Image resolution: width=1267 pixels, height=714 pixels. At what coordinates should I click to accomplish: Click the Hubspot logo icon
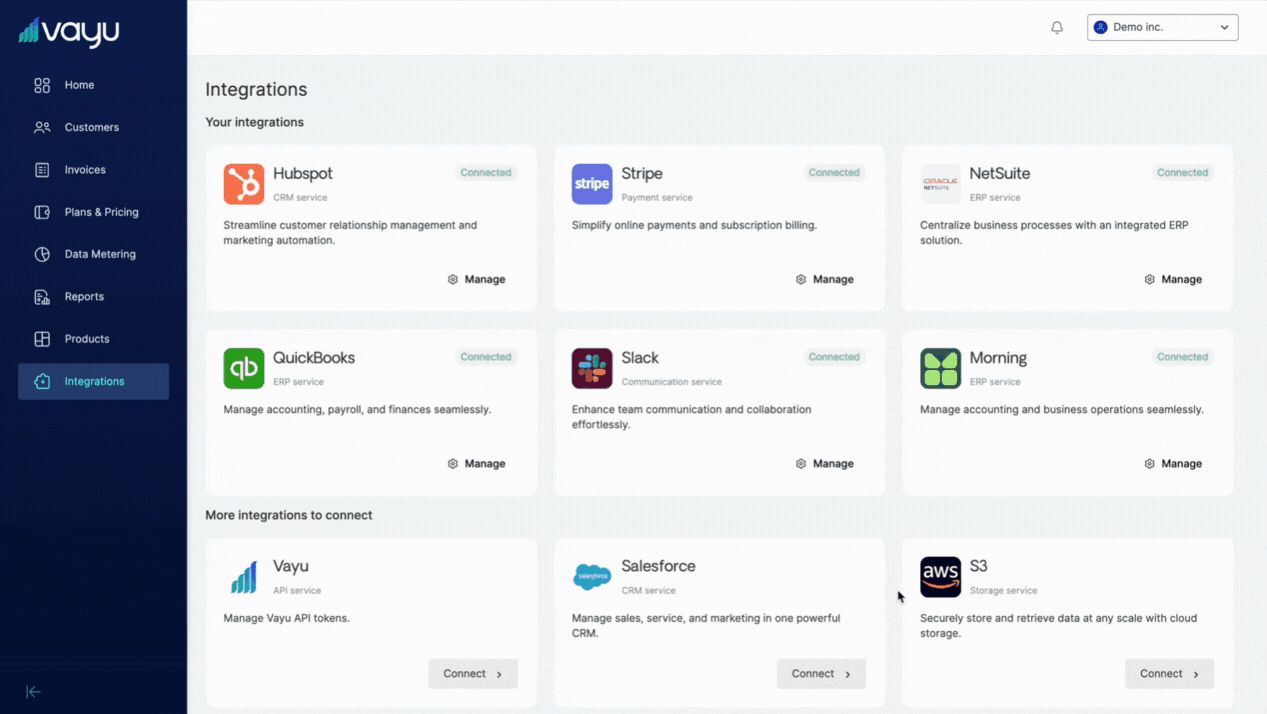click(244, 184)
